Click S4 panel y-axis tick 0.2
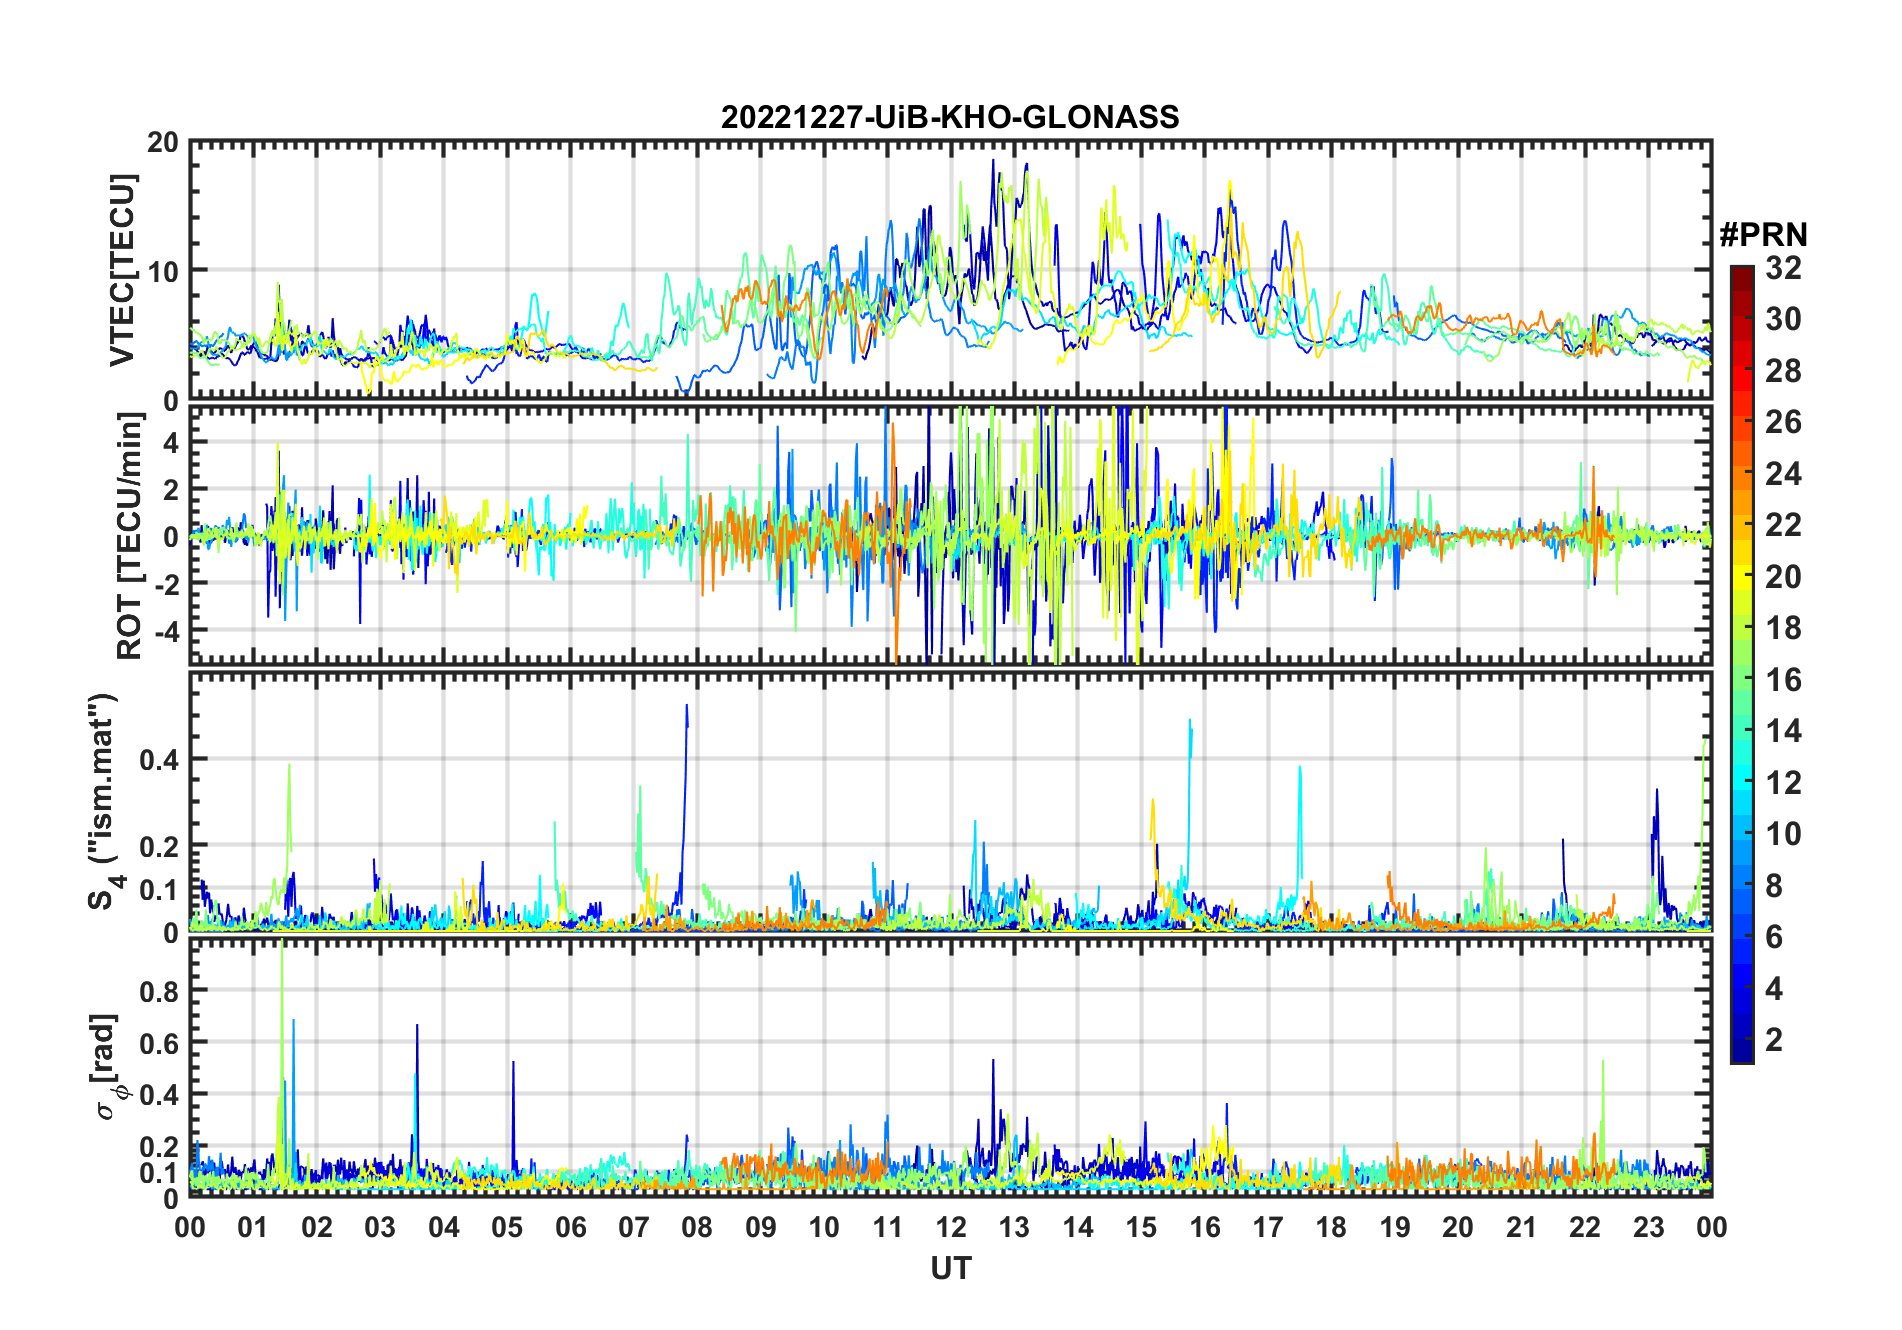 coord(159,846)
